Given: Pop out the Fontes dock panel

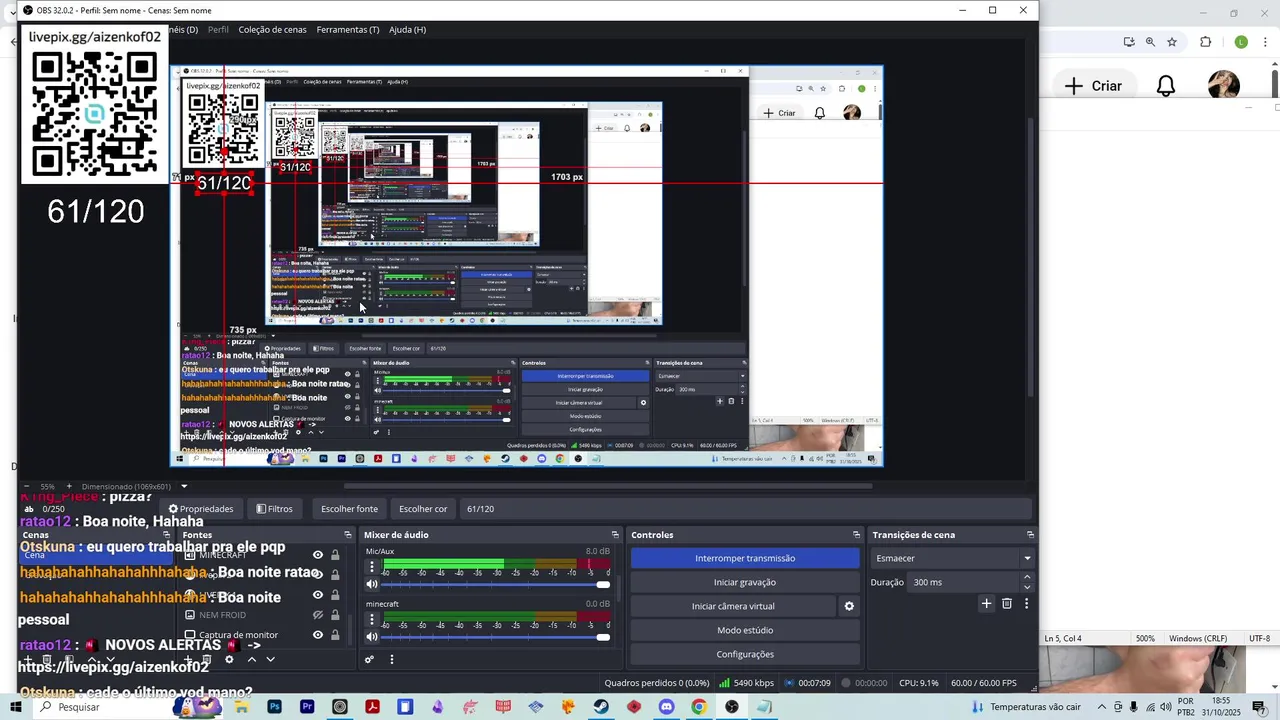Looking at the screenshot, I should pyautogui.click(x=348, y=535).
